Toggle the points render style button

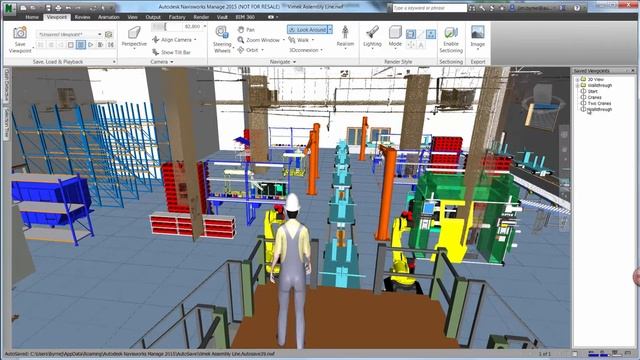(x=431, y=34)
